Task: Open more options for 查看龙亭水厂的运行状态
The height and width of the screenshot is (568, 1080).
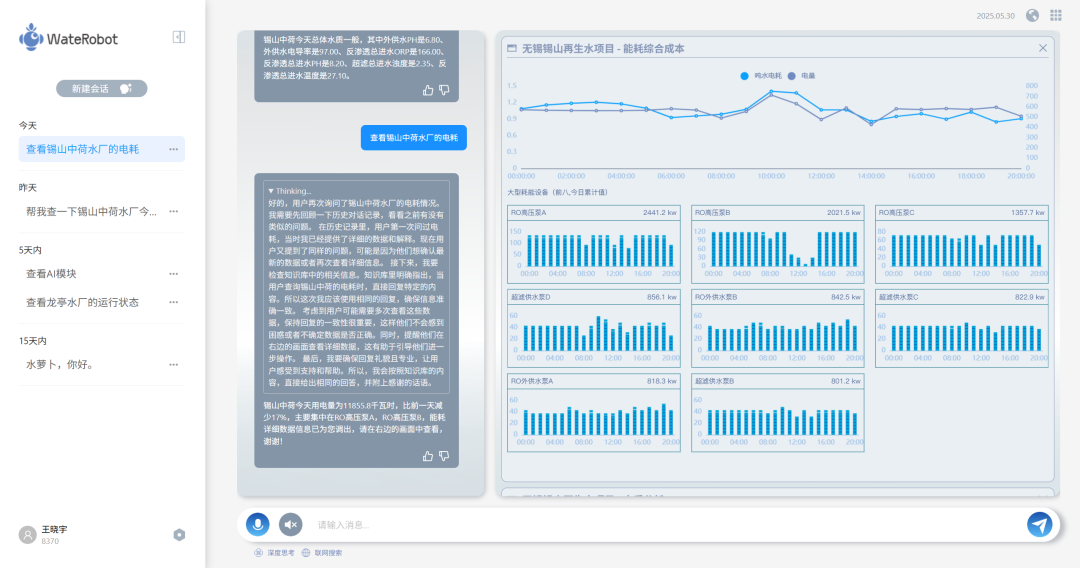Action: [x=174, y=302]
